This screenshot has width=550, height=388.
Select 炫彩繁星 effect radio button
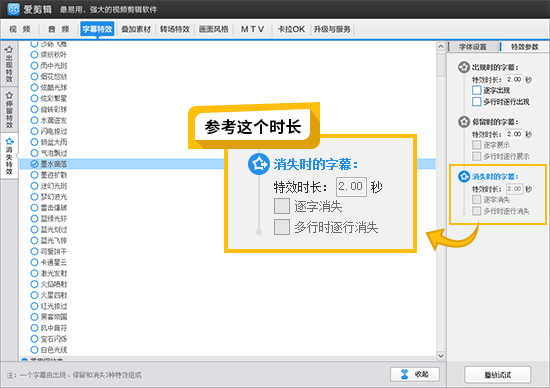point(34,98)
